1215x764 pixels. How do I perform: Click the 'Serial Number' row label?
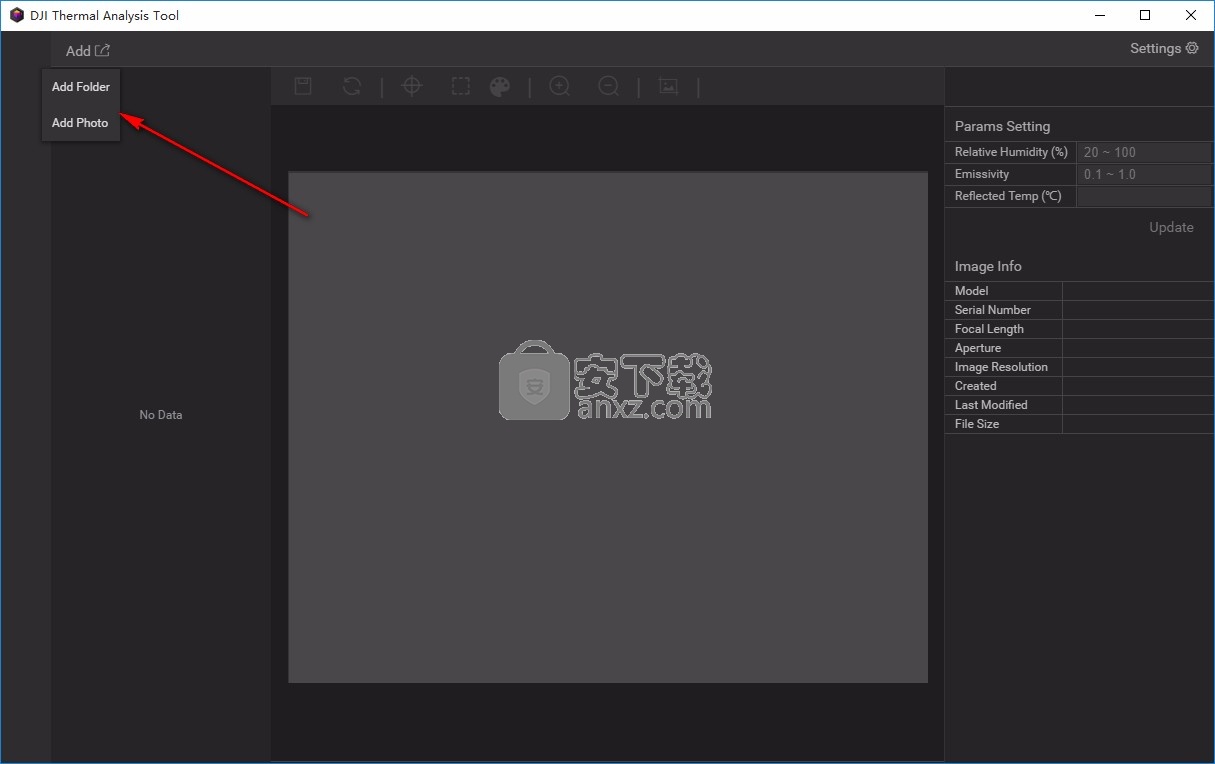click(993, 310)
